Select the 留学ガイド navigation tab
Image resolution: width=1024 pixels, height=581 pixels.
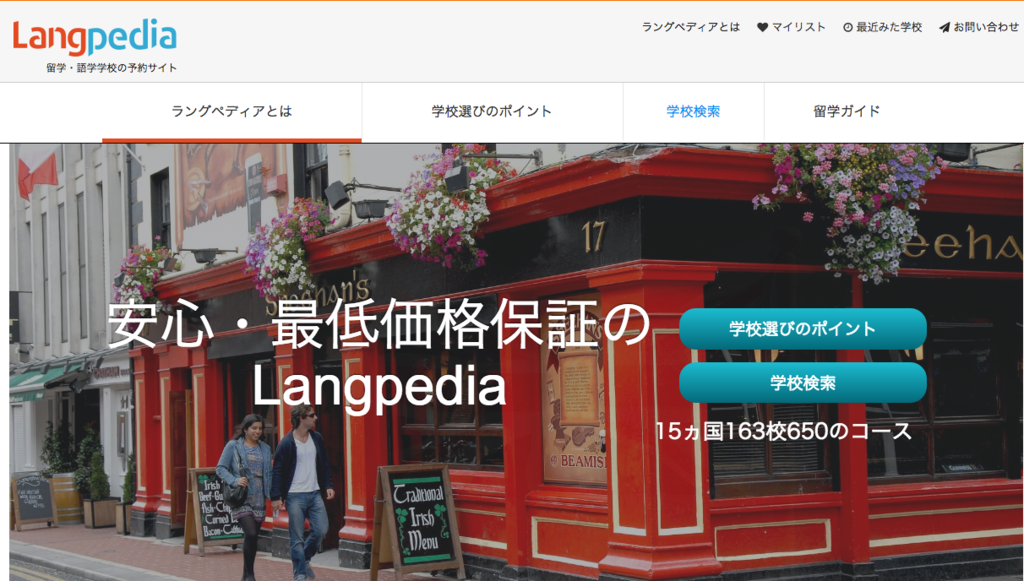[847, 112]
